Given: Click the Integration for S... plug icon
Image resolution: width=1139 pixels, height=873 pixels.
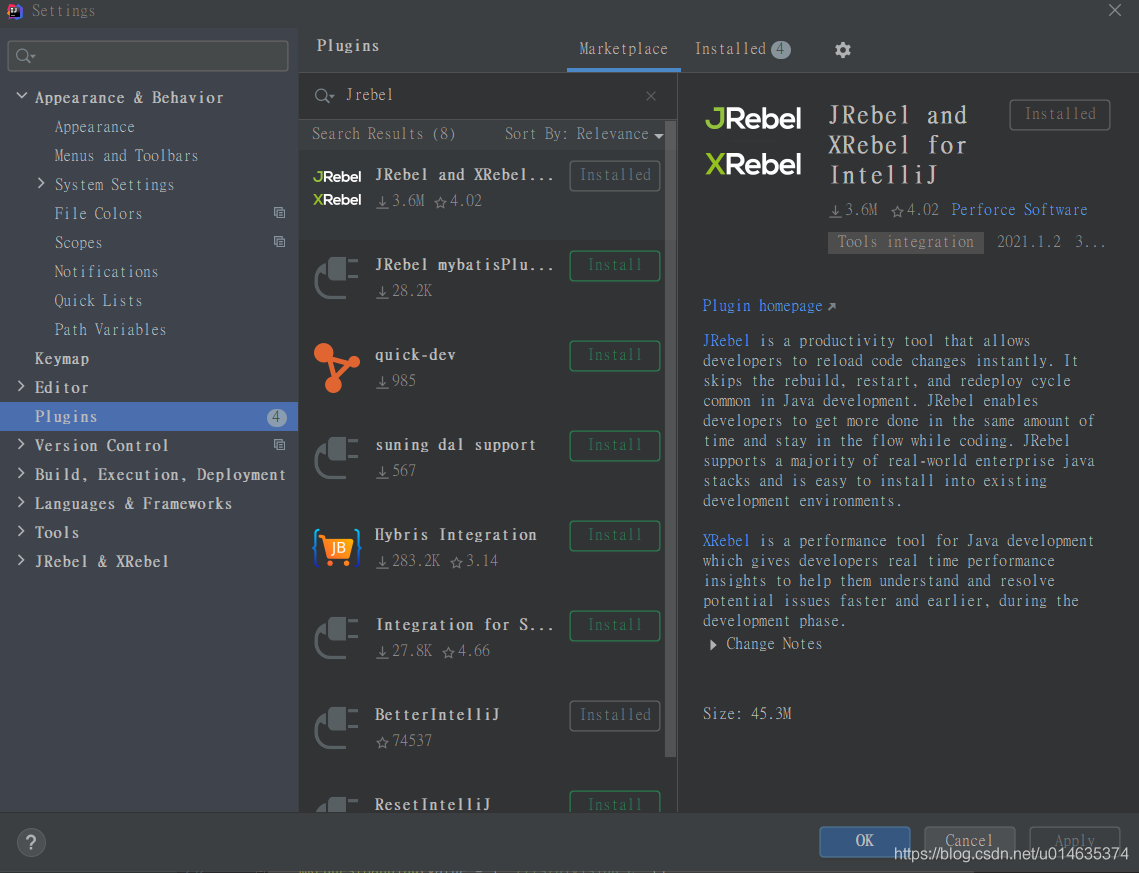Looking at the screenshot, I should pos(336,638).
